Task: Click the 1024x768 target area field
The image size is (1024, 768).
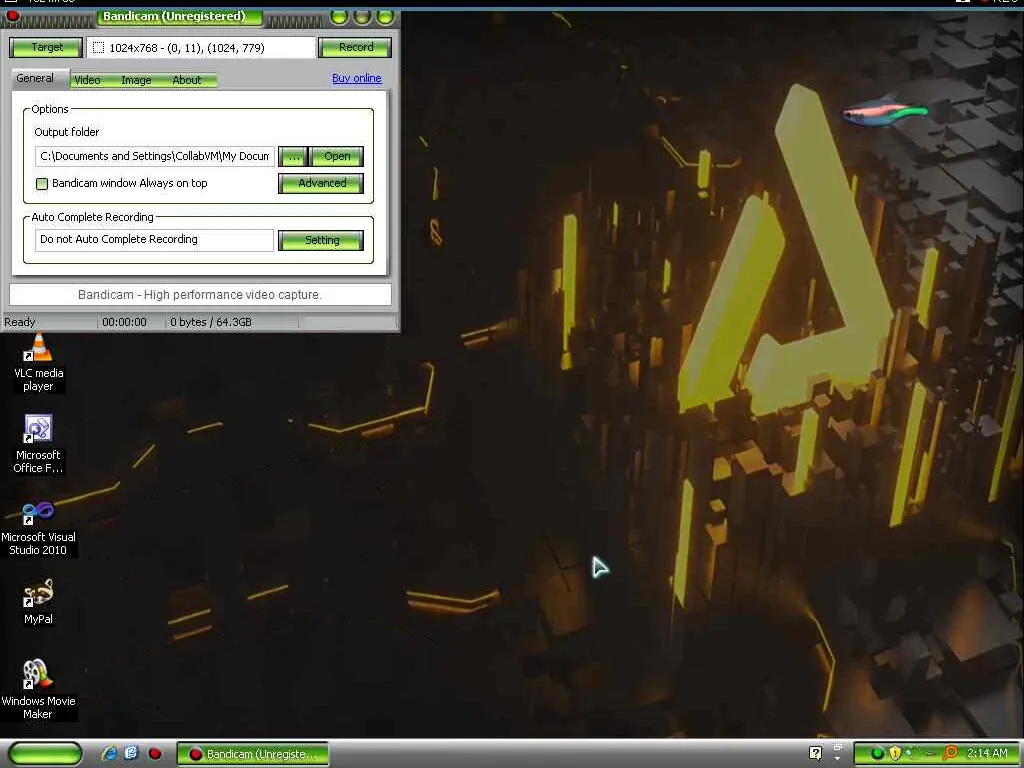Action: [x=201, y=47]
